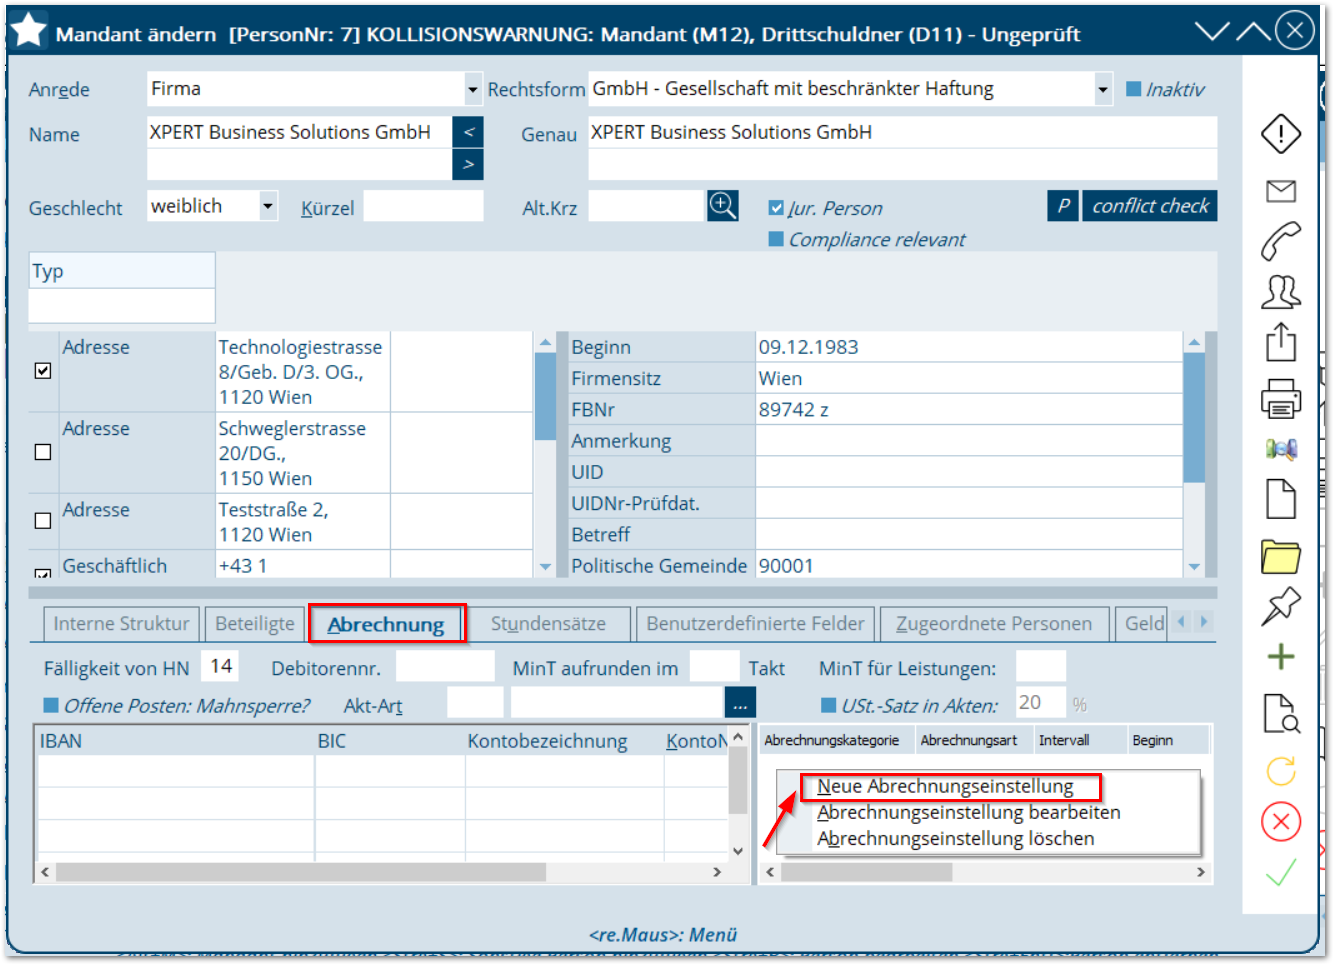Viewport: 1334px width, 965px height.
Task: Click details list scroll-down arrow
Action: coord(1194,566)
